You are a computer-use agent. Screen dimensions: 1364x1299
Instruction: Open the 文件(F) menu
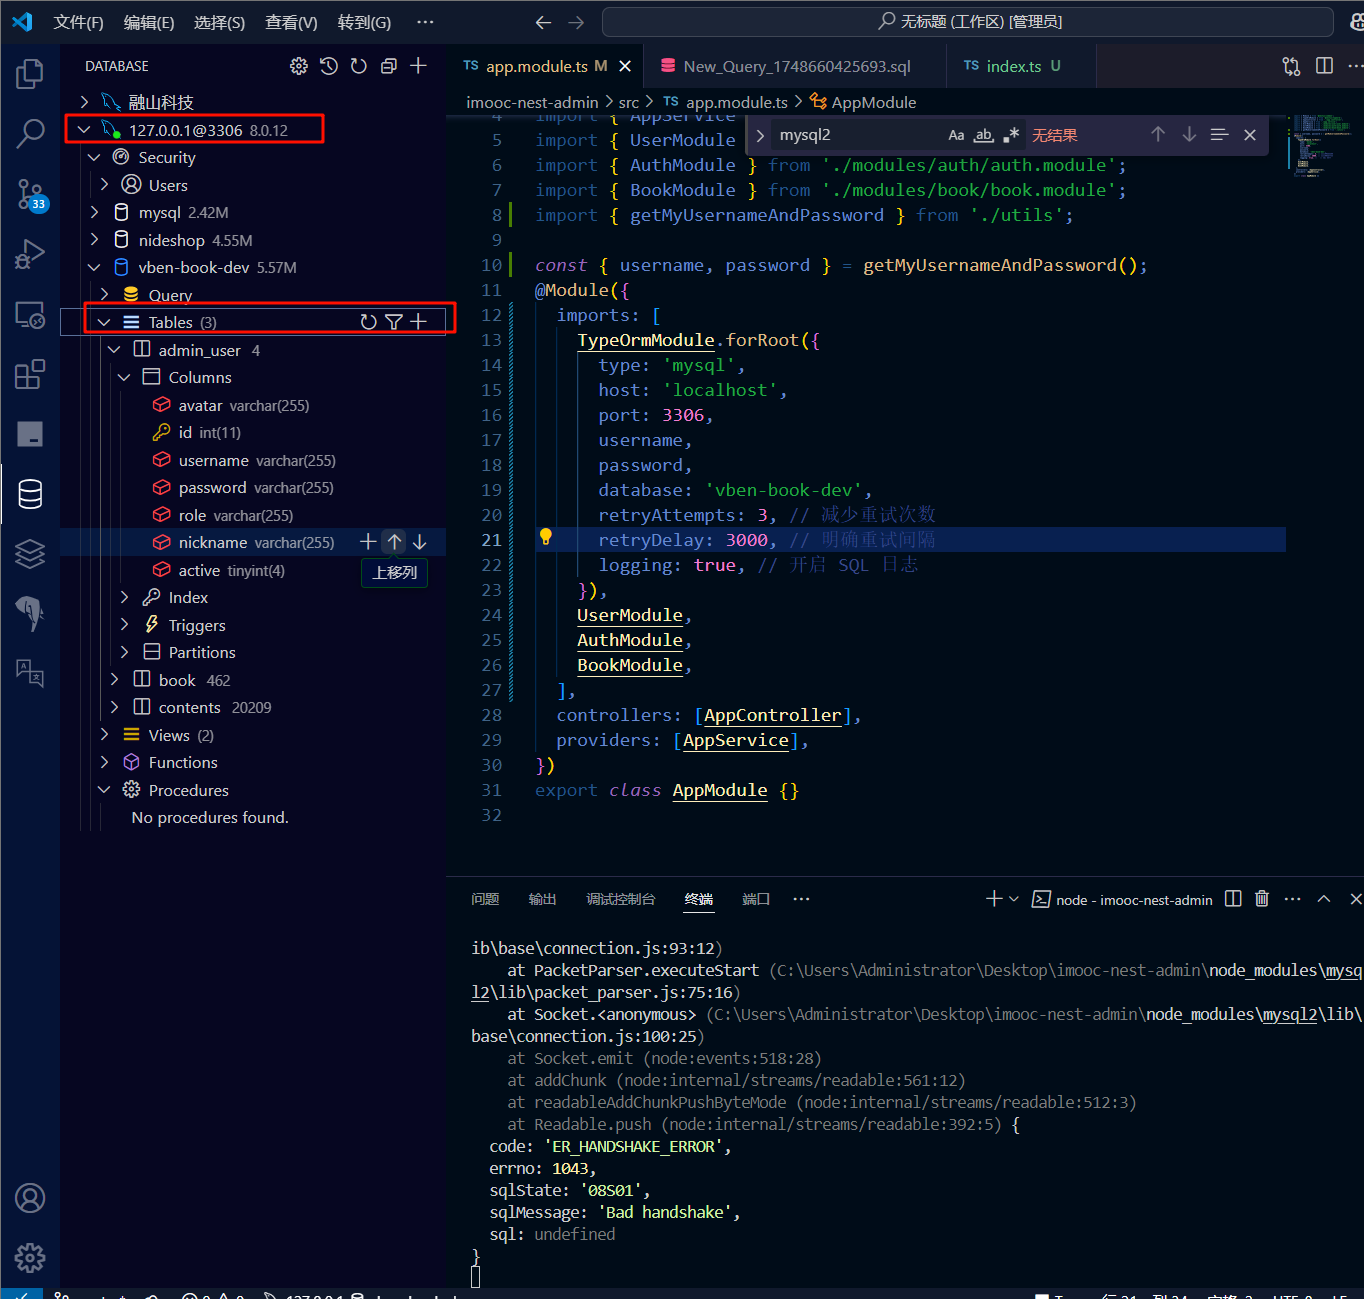click(x=78, y=22)
